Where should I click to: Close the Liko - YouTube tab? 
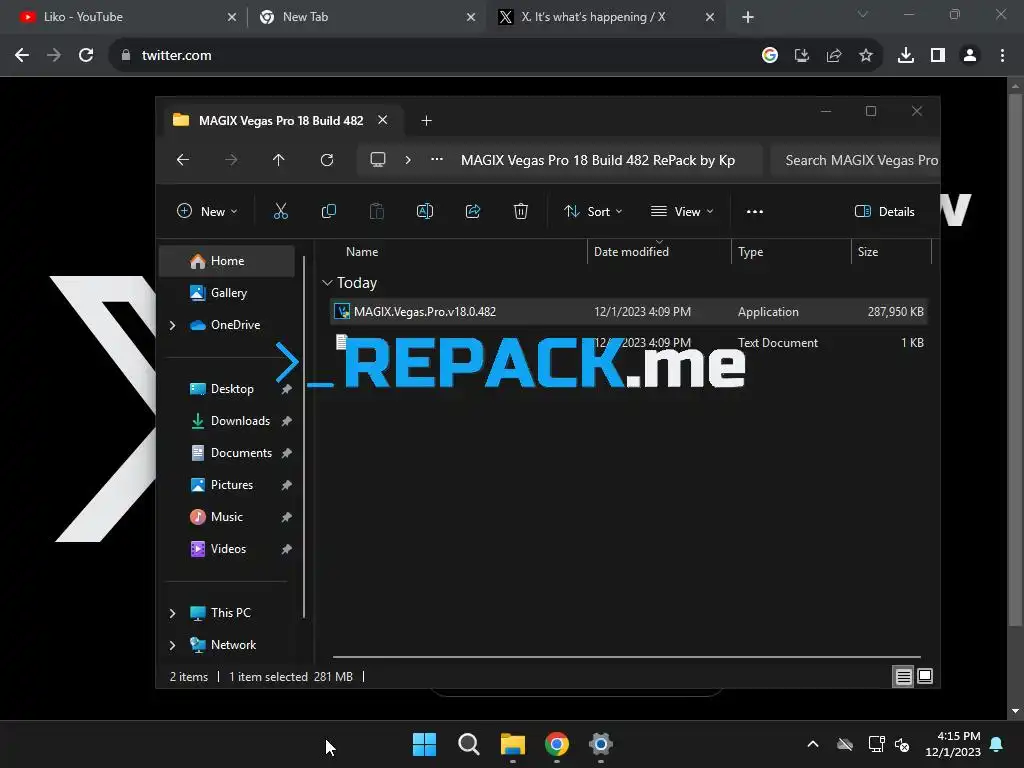[x=232, y=17]
